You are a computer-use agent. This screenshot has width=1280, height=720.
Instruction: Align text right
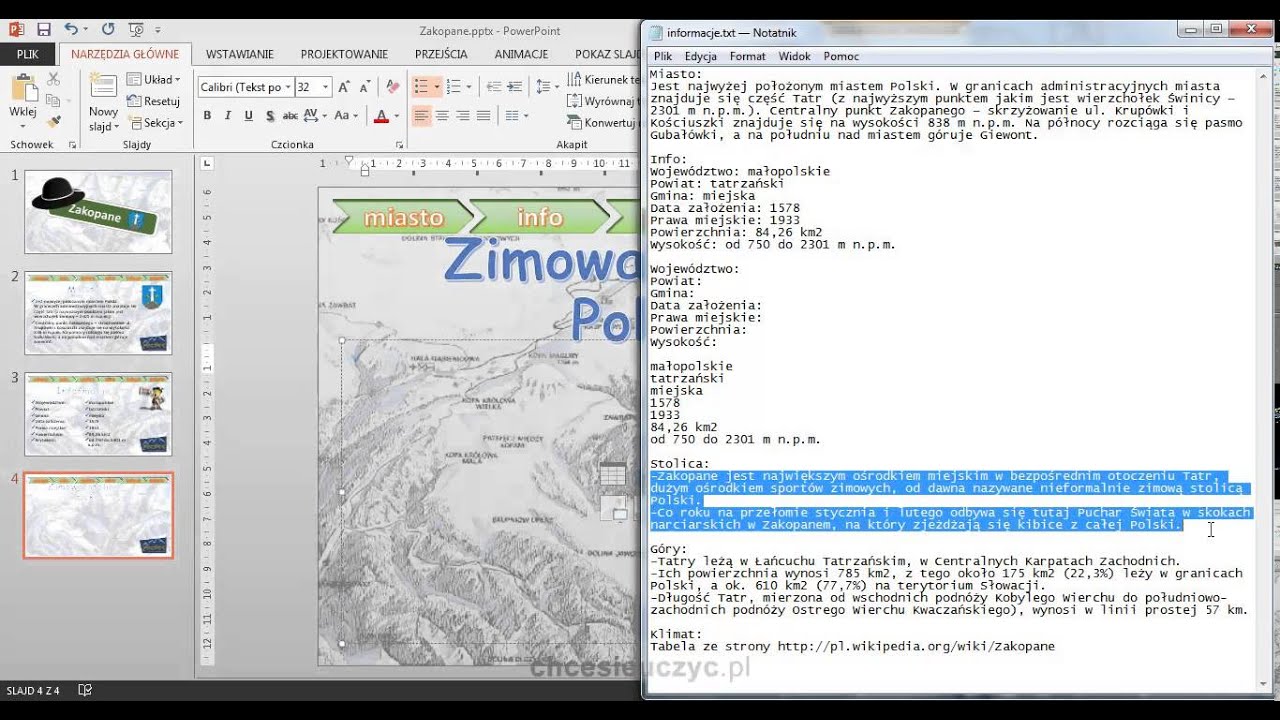pos(463,116)
